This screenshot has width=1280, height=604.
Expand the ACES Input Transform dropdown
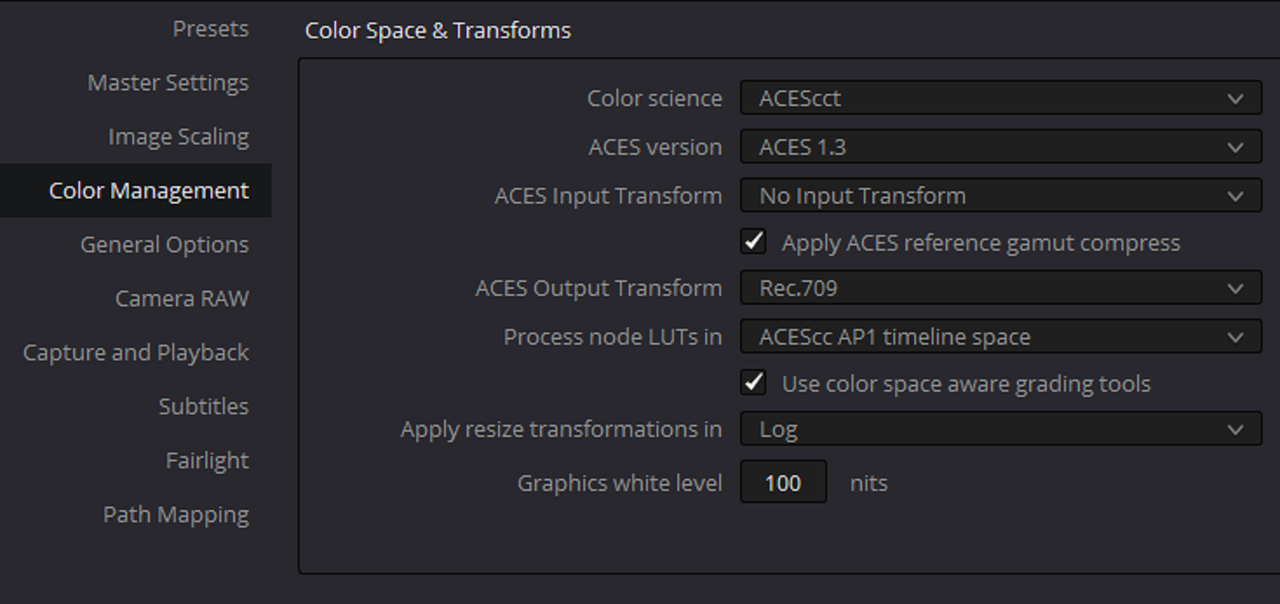(1001, 196)
